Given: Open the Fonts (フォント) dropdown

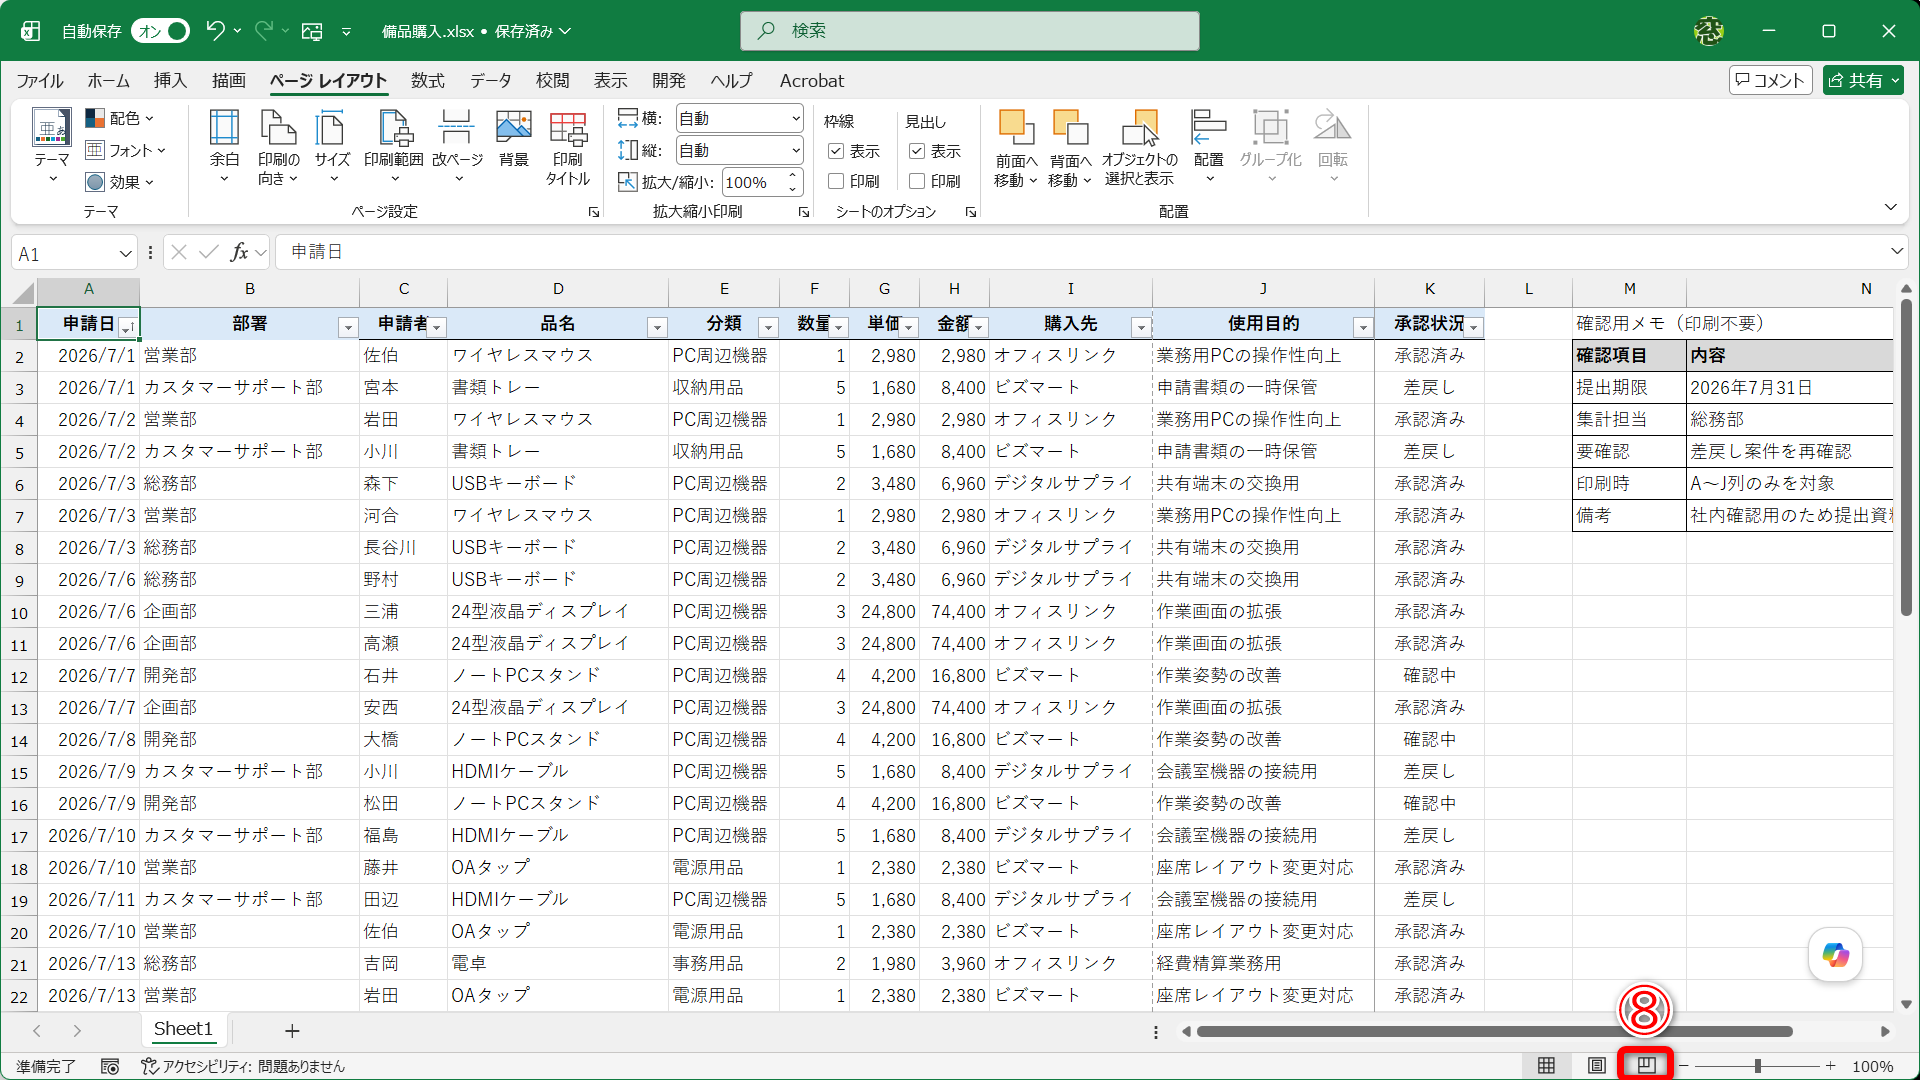Looking at the screenshot, I should 126,150.
